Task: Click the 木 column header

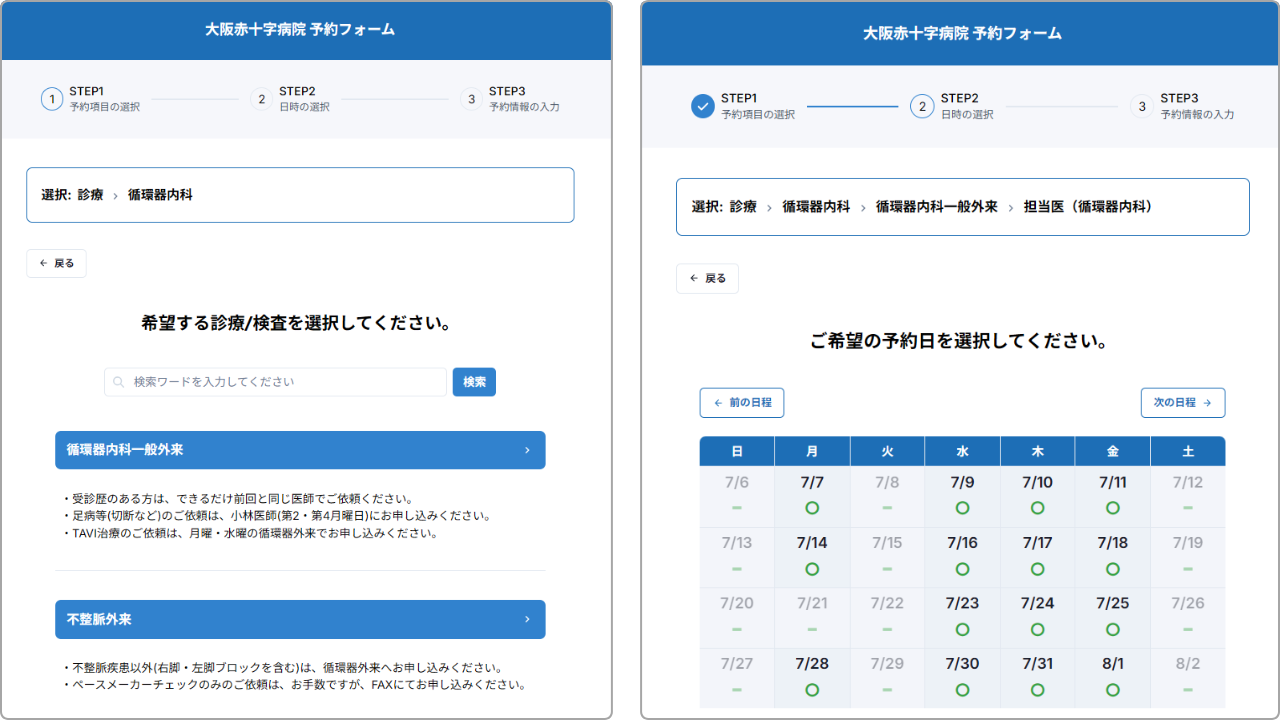Action: coord(1037,451)
